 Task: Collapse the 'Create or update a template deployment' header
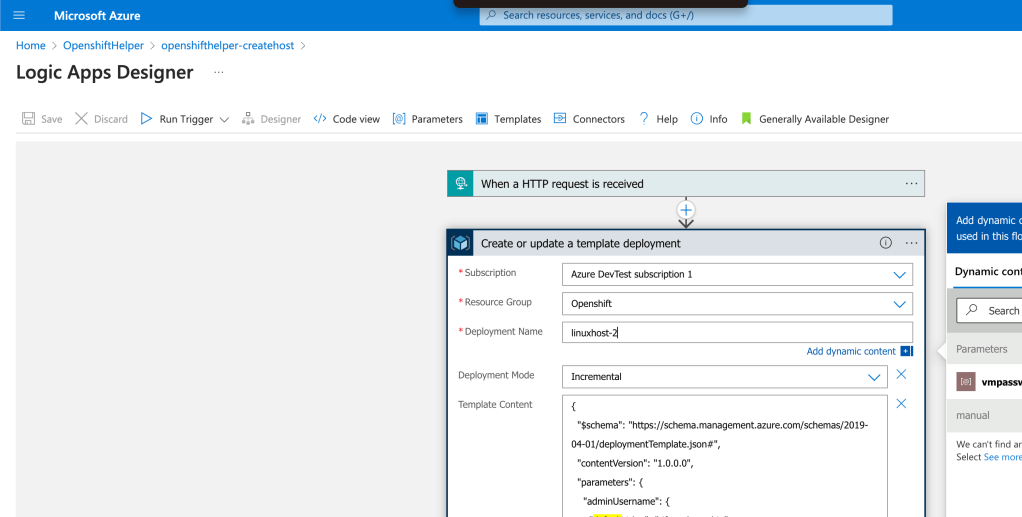pyautogui.click(x=686, y=243)
